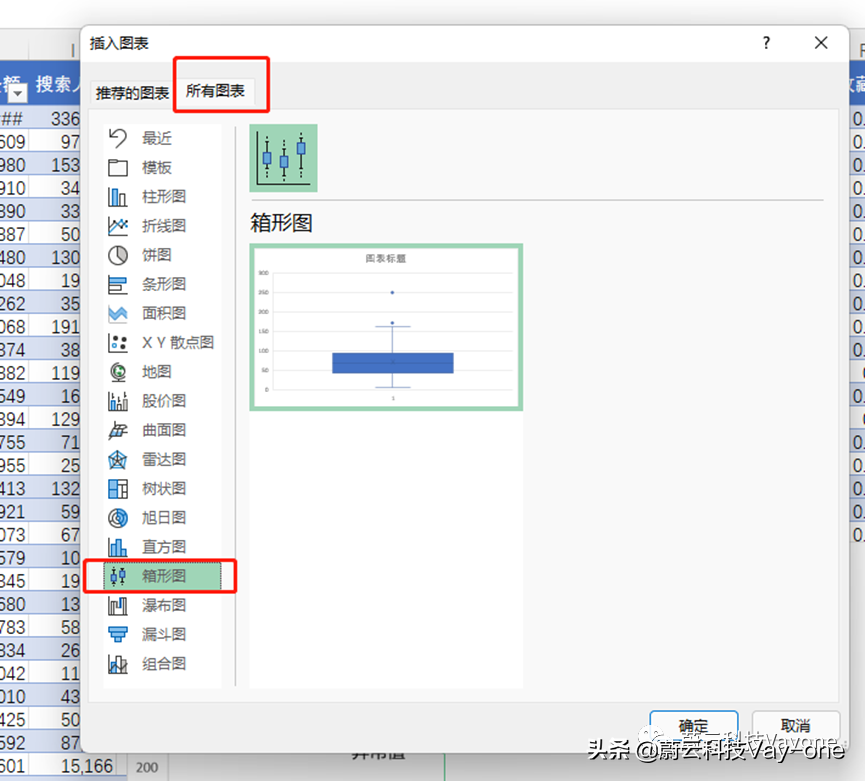Switch to the 推荐的图表 tab
The width and height of the screenshot is (865, 781).
[x=131, y=92]
